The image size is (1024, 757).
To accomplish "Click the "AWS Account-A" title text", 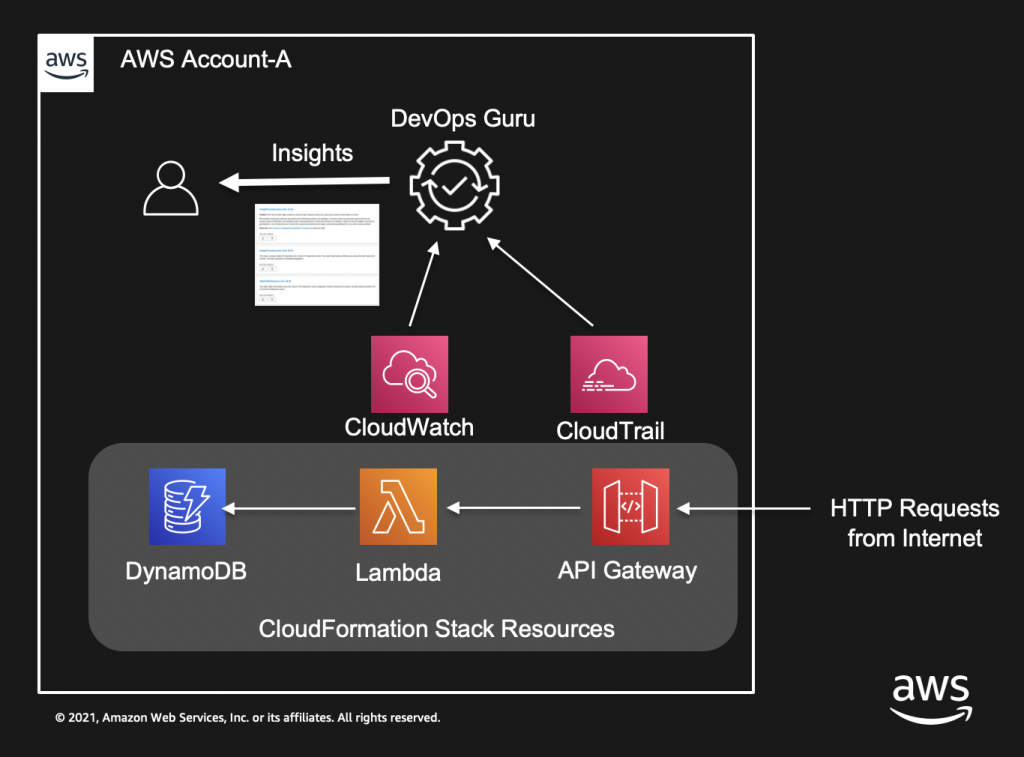I will tap(206, 59).
